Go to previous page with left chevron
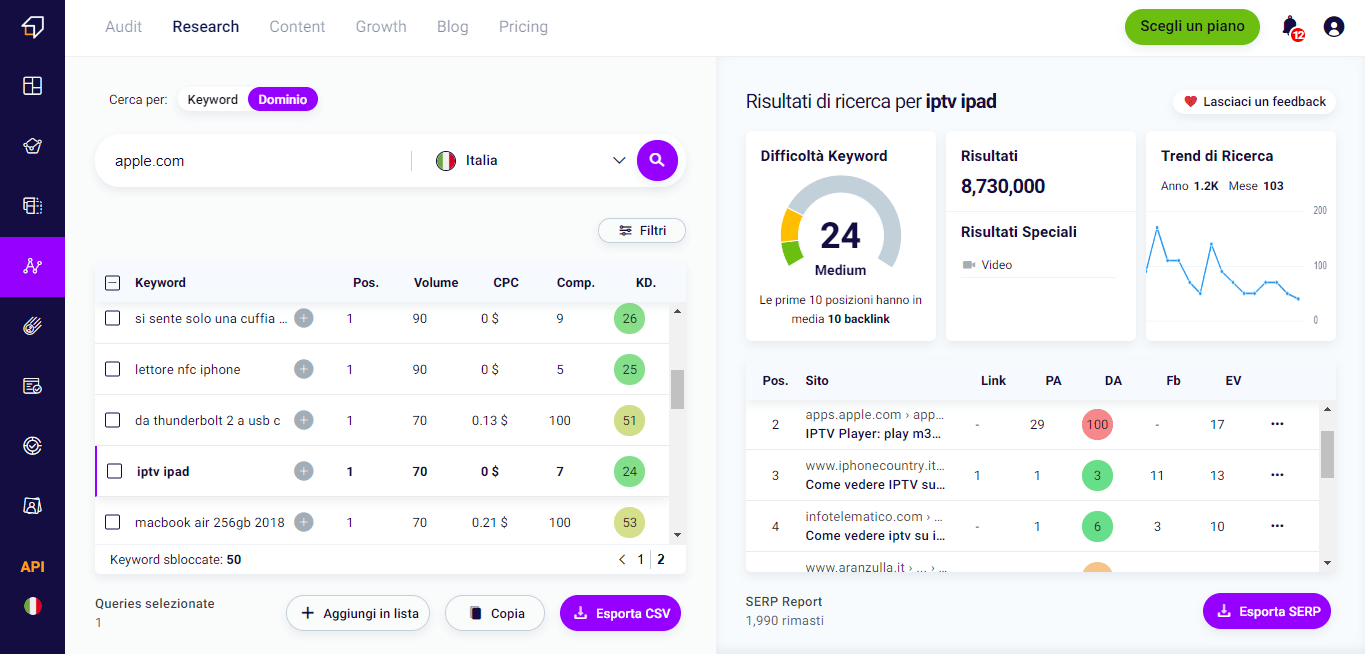The image size is (1365, 654). 622,560
